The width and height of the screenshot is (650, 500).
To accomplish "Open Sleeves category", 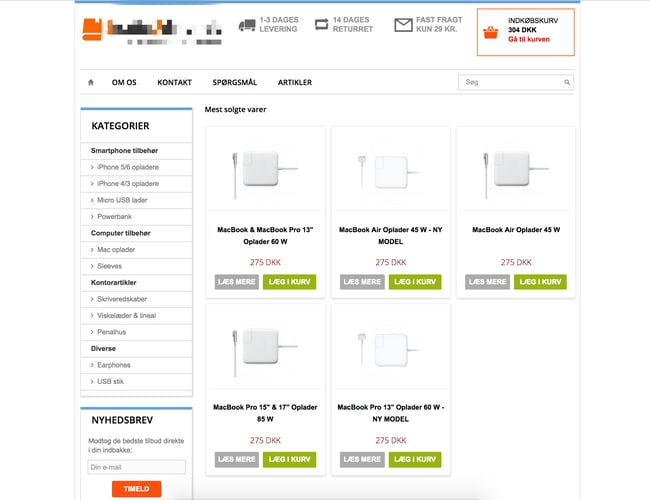I will [109, 266].
